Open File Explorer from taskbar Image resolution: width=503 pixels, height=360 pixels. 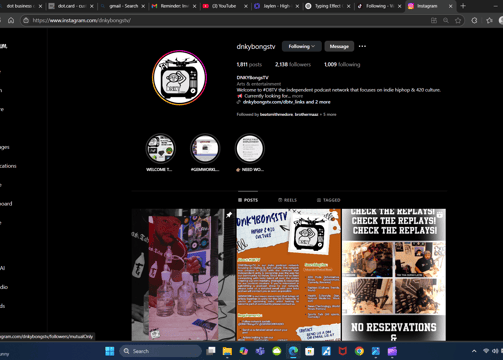coord(227,351)
